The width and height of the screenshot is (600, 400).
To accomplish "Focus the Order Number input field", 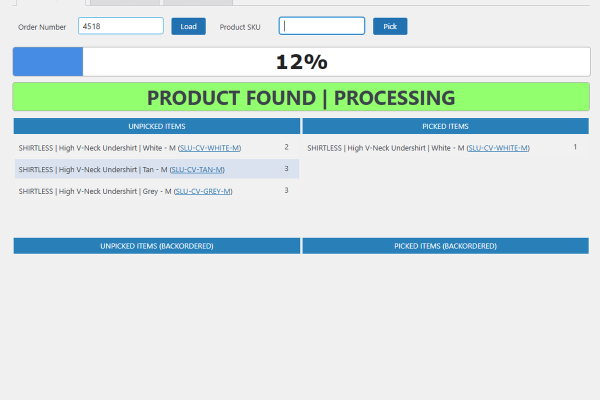I will 120,26.
